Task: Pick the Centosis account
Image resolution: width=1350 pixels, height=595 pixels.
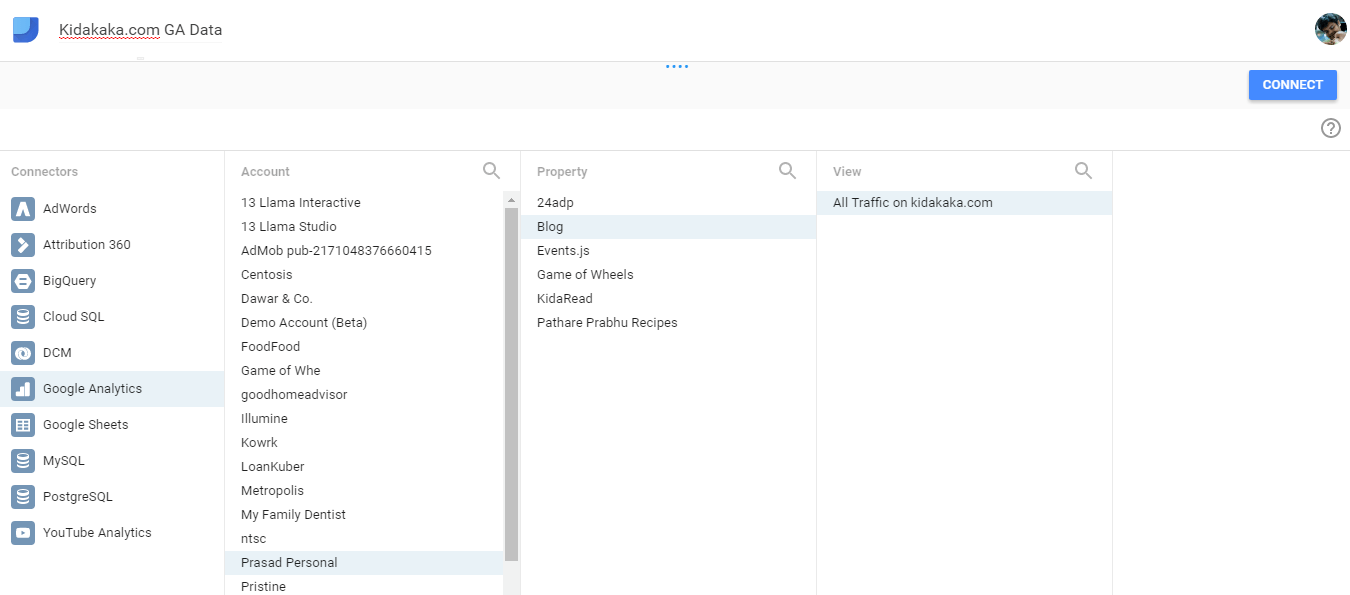Action: pyautogui.click(x=364, y=275)
